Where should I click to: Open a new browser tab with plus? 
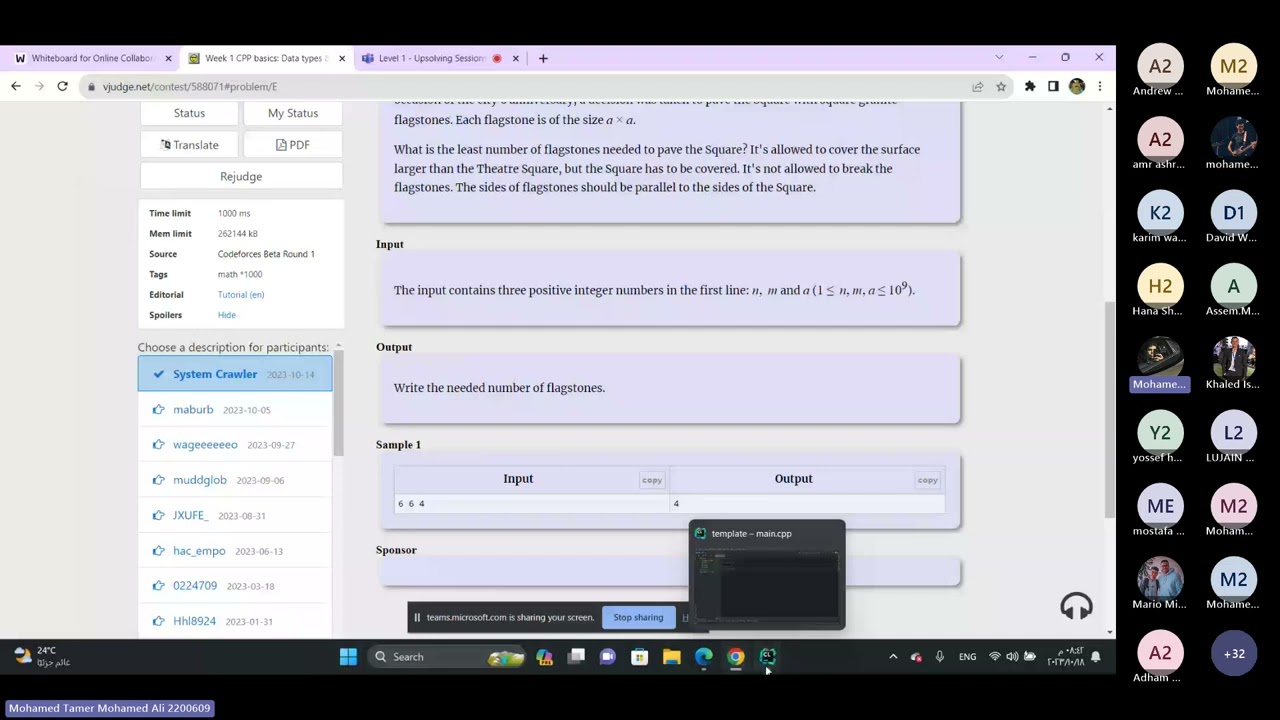(543, 58)
